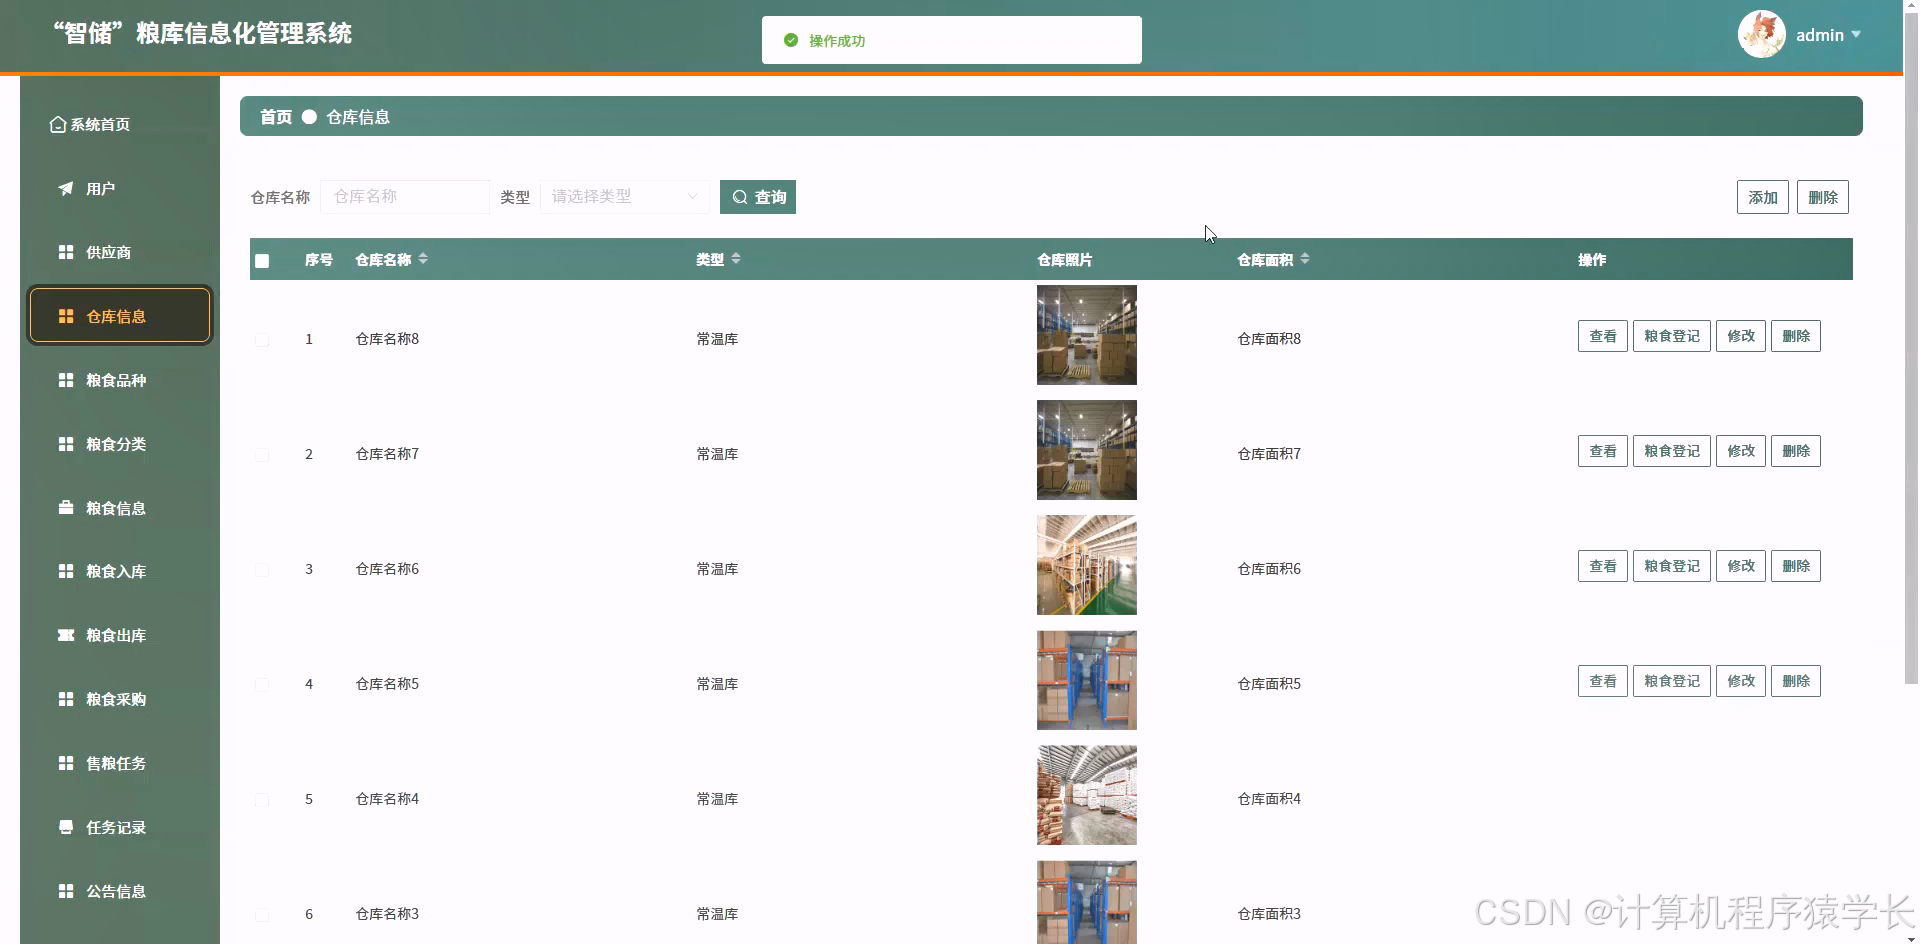Select the paper-plane icon next to 用户
1920x944 pixels.
(x=64, y=188)
